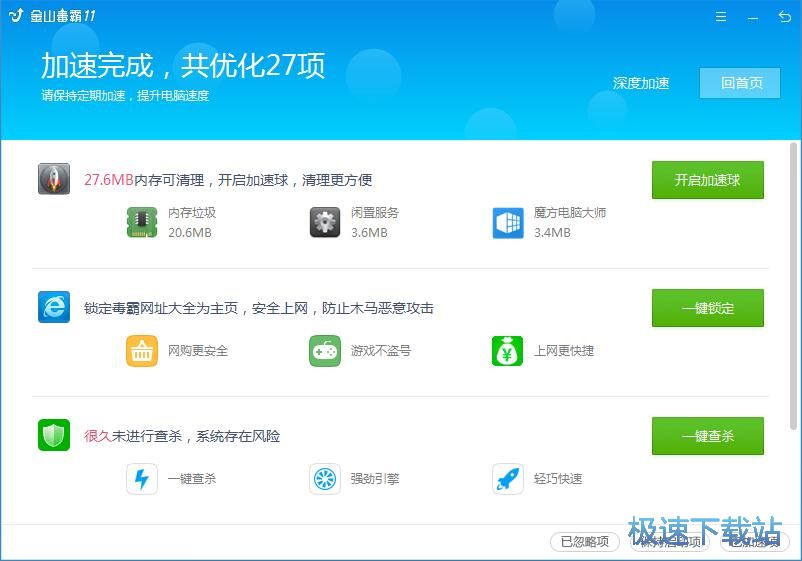Click the 3.6MB idle services value
Screen dimensions: 802x561
pos(369,233)
